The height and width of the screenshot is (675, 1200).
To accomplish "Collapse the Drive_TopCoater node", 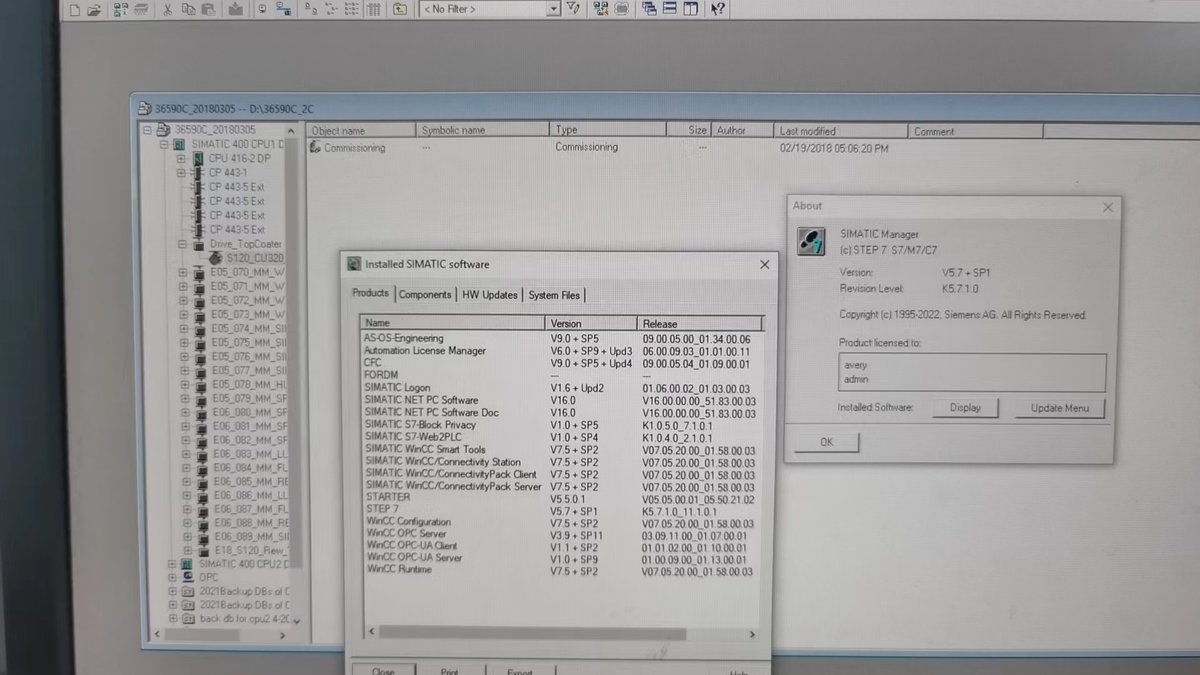I will pyautogui.click(x=182, y=243).
